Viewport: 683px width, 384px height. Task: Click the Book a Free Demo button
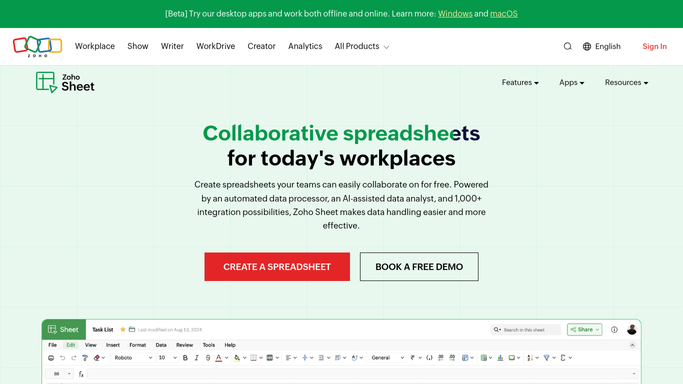419,267
